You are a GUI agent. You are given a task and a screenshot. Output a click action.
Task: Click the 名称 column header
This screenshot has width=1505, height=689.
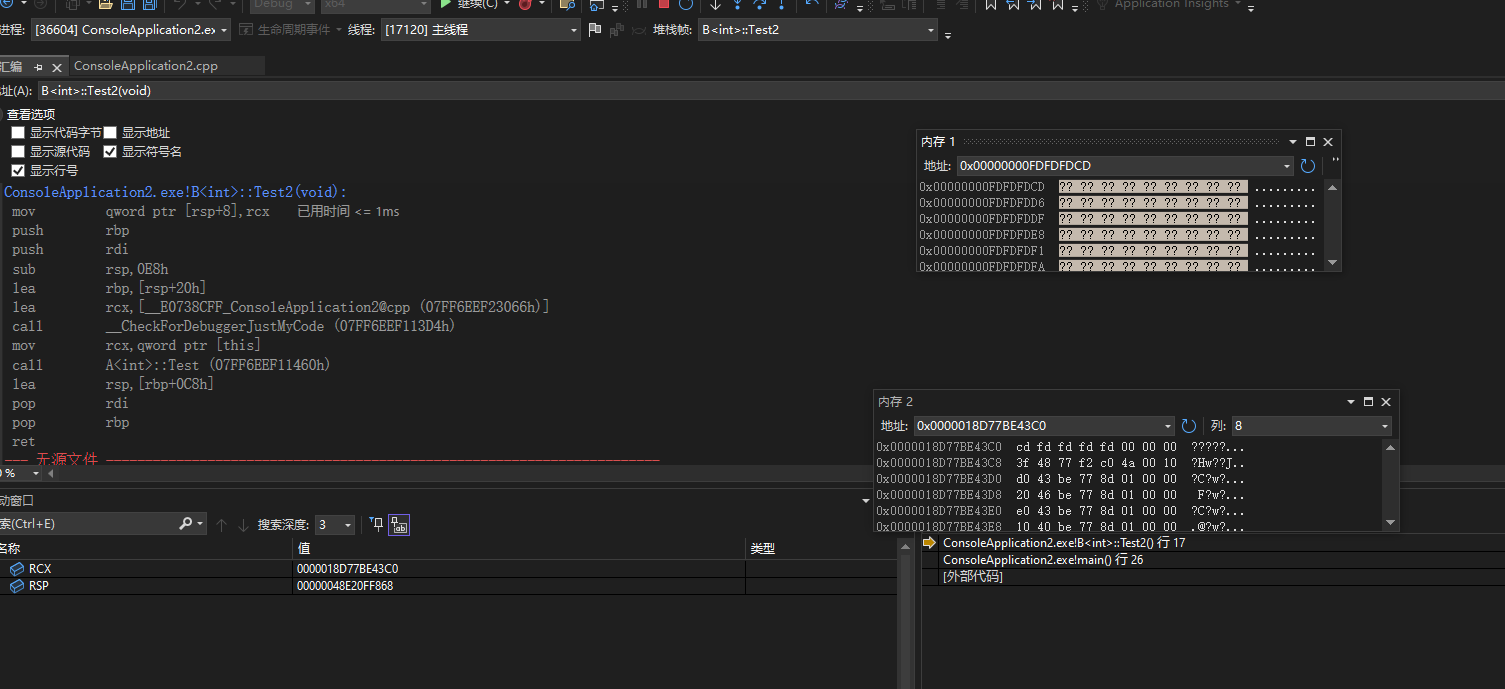pos(146,548)
